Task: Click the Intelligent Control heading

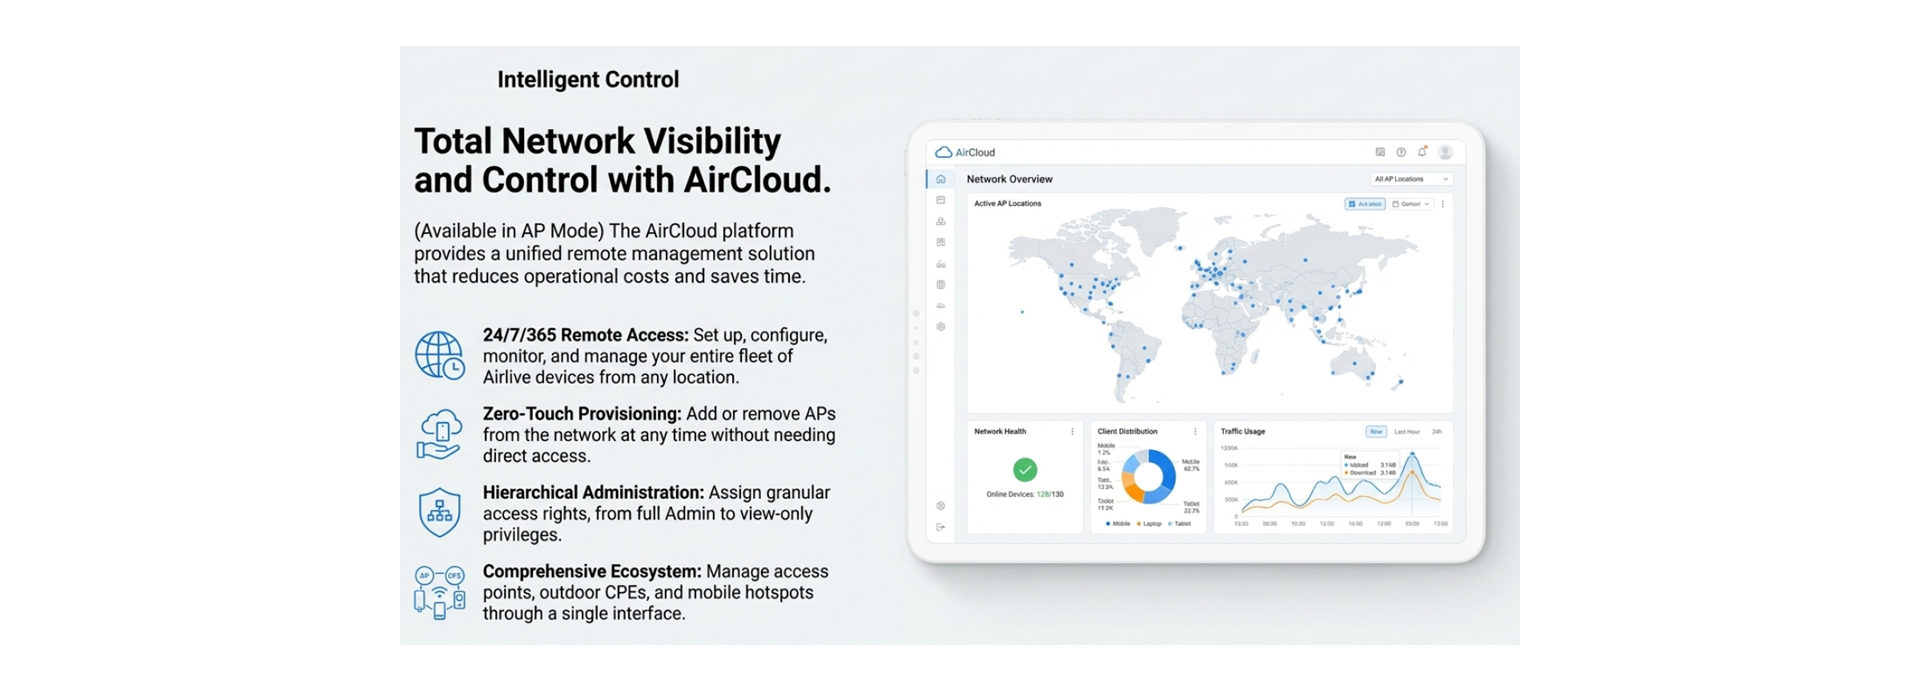Action: (x=588, y=79)
